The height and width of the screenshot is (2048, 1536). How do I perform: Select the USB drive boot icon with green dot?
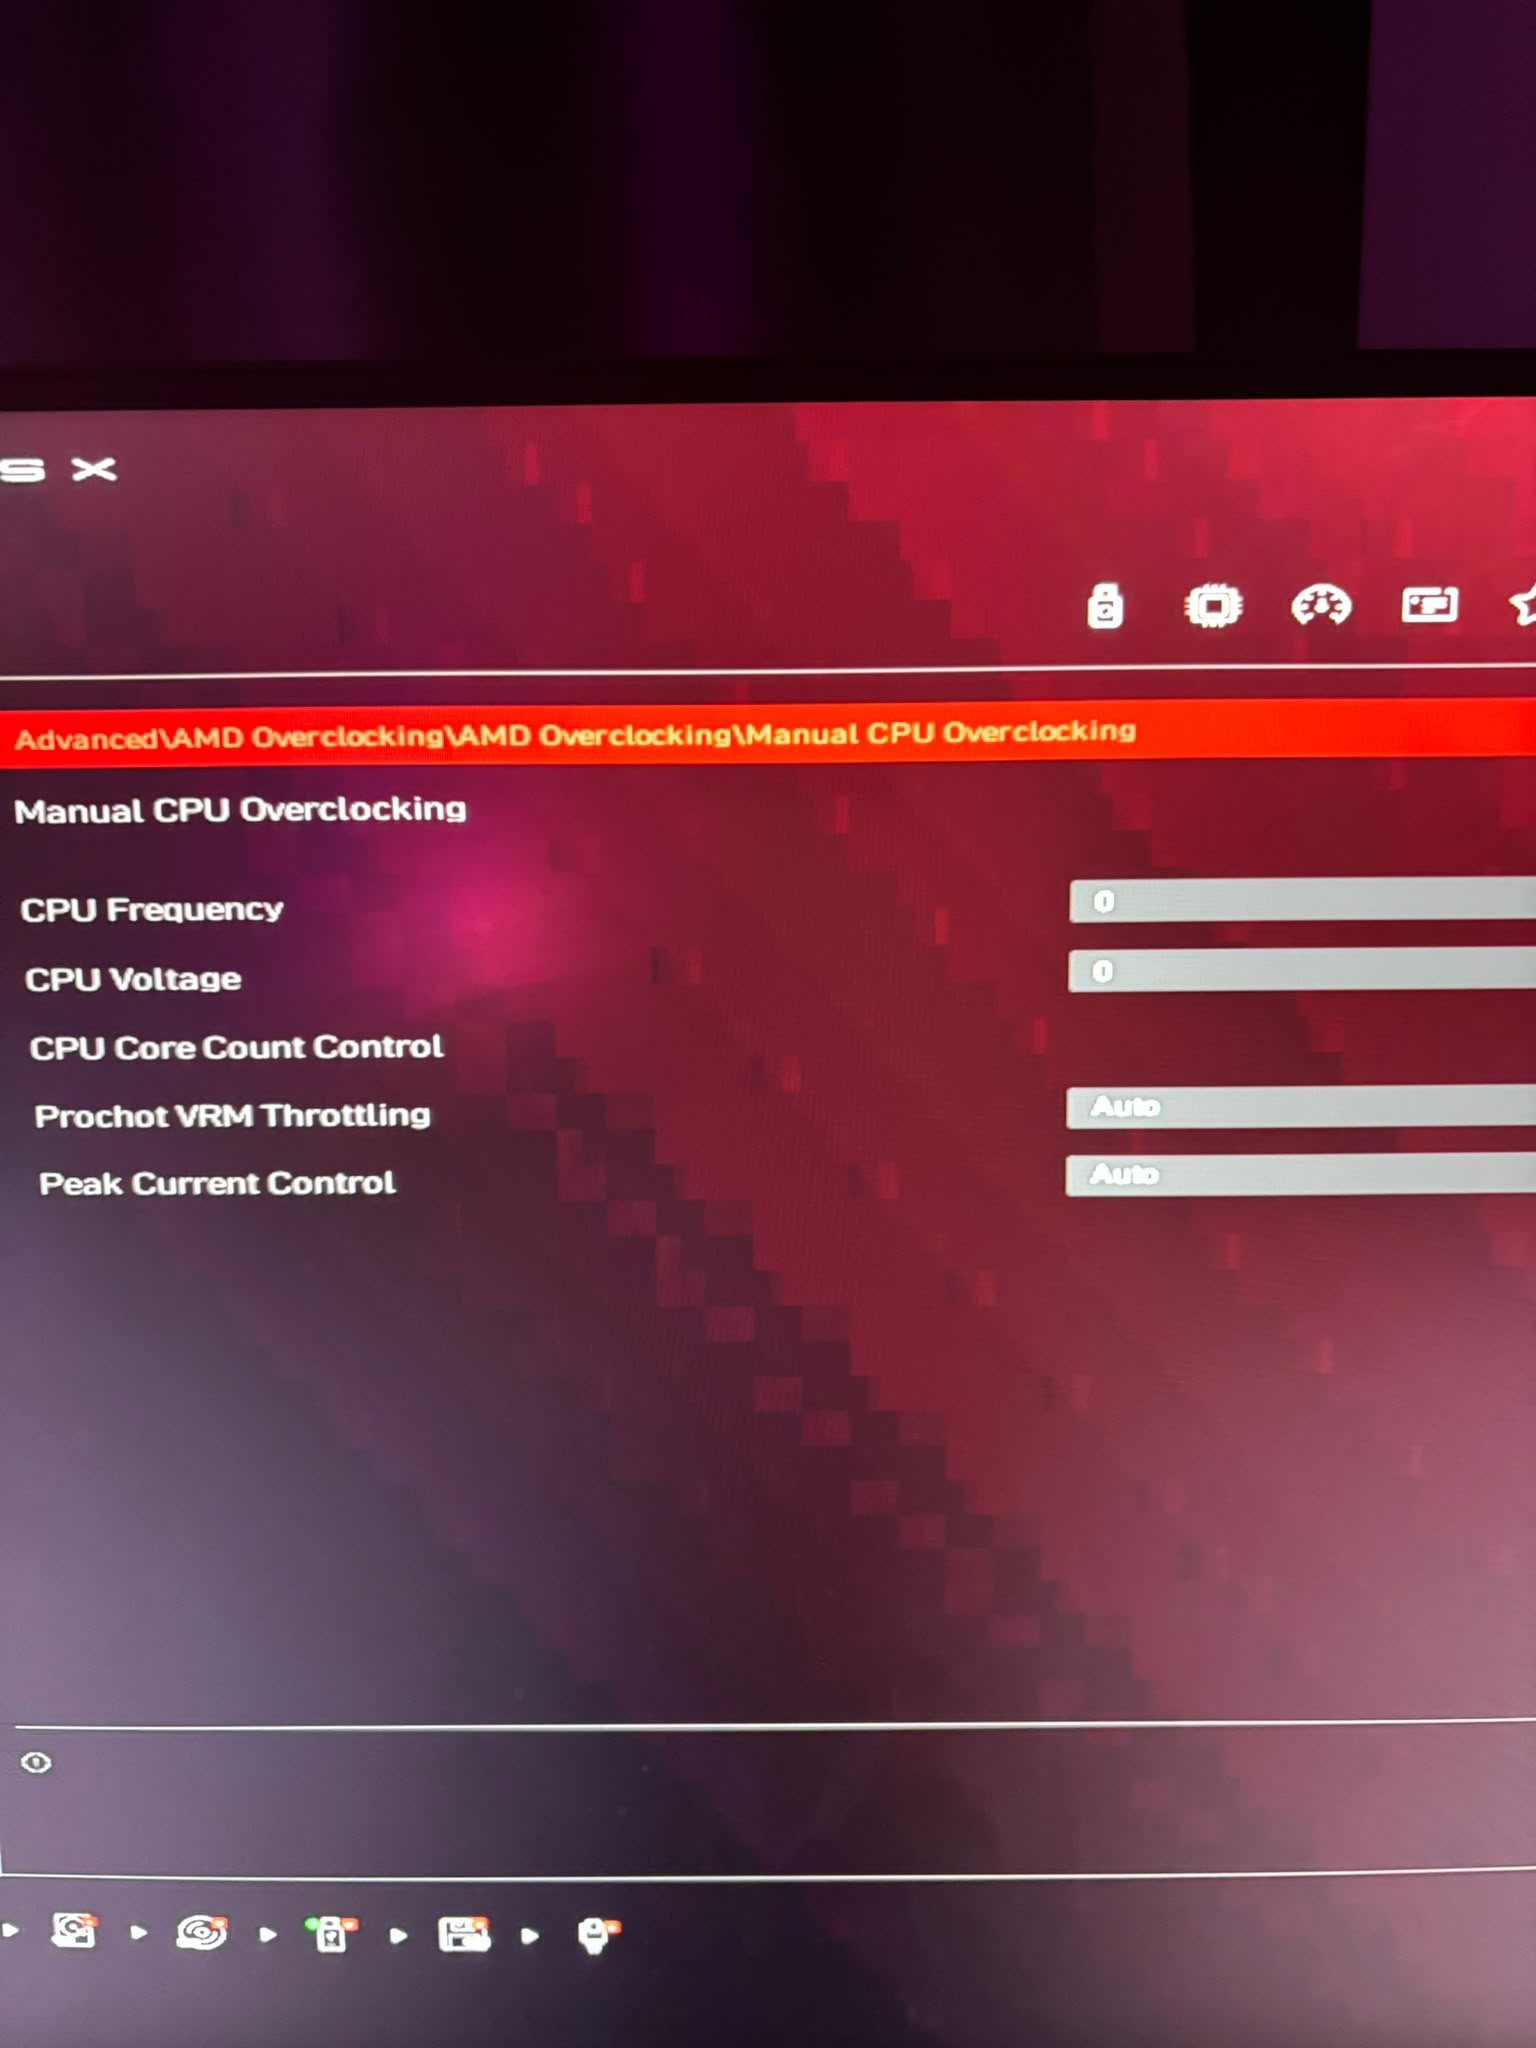[331, 1934]
